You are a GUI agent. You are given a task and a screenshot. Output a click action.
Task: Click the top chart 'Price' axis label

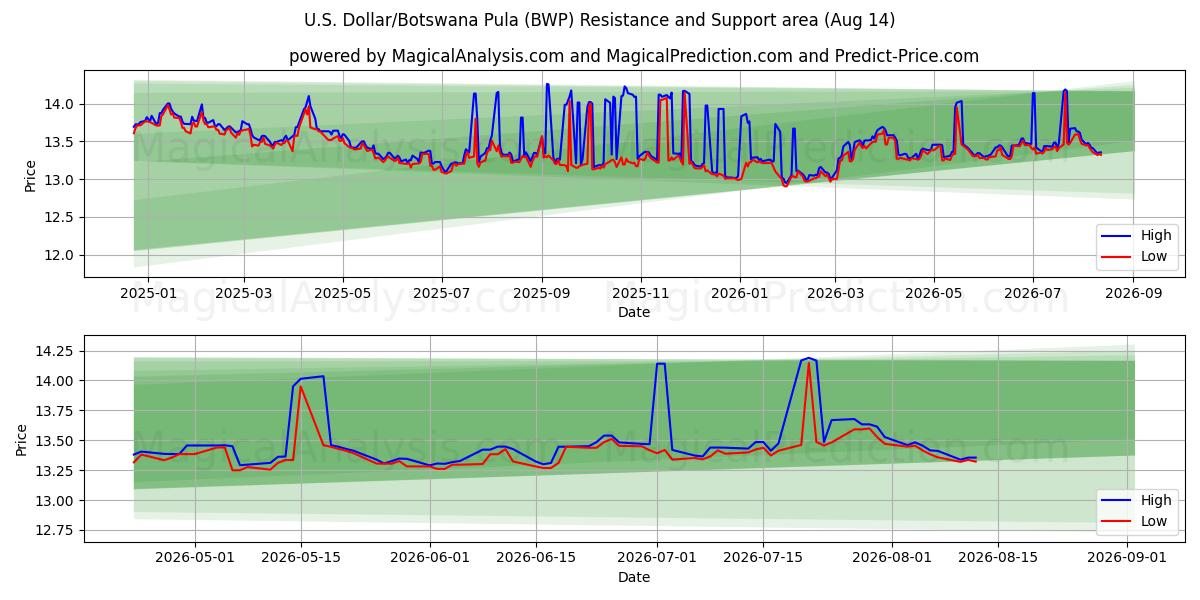(30, 174)
